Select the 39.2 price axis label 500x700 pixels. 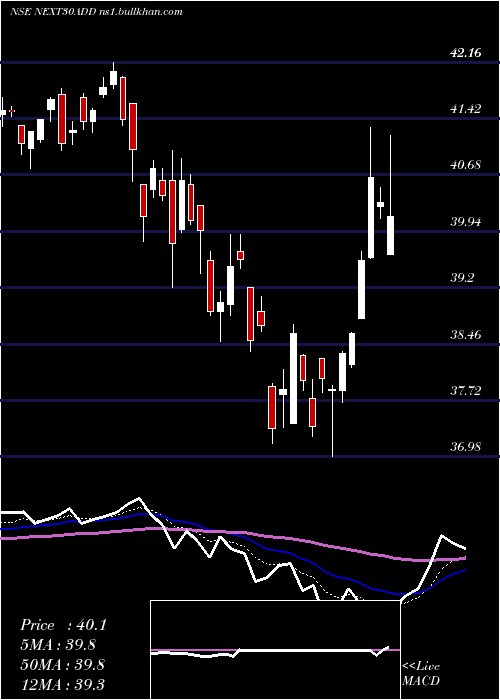462,278
